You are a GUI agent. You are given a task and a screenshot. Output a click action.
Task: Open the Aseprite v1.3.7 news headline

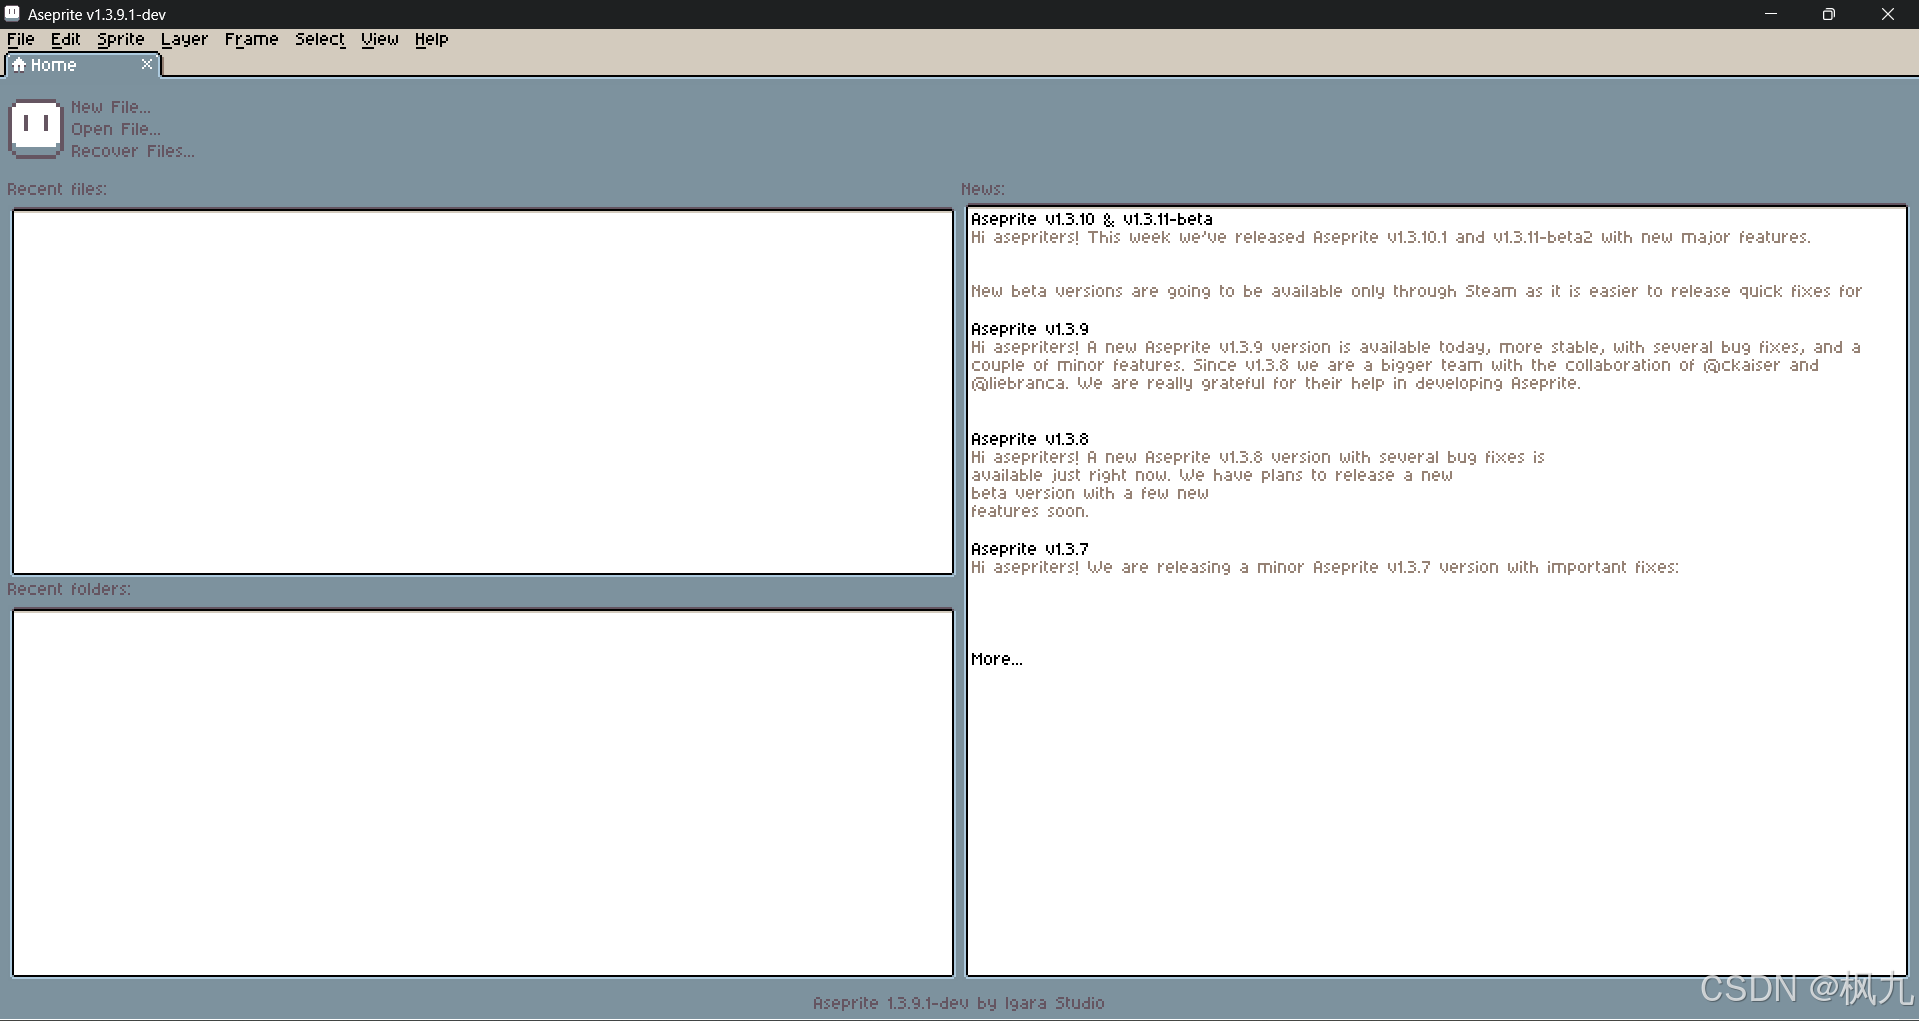click(1030, 549)
